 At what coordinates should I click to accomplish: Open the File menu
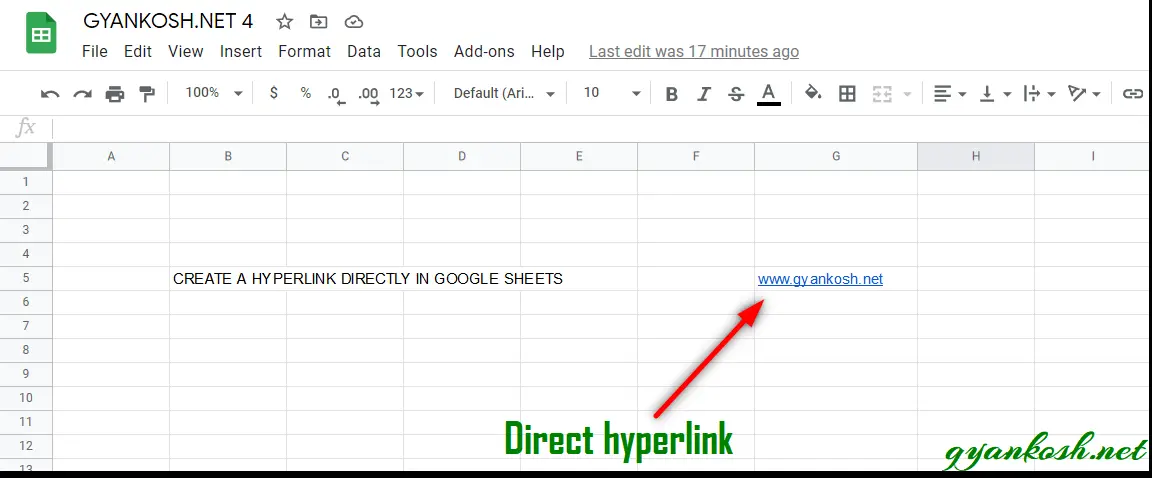[95, 51]
